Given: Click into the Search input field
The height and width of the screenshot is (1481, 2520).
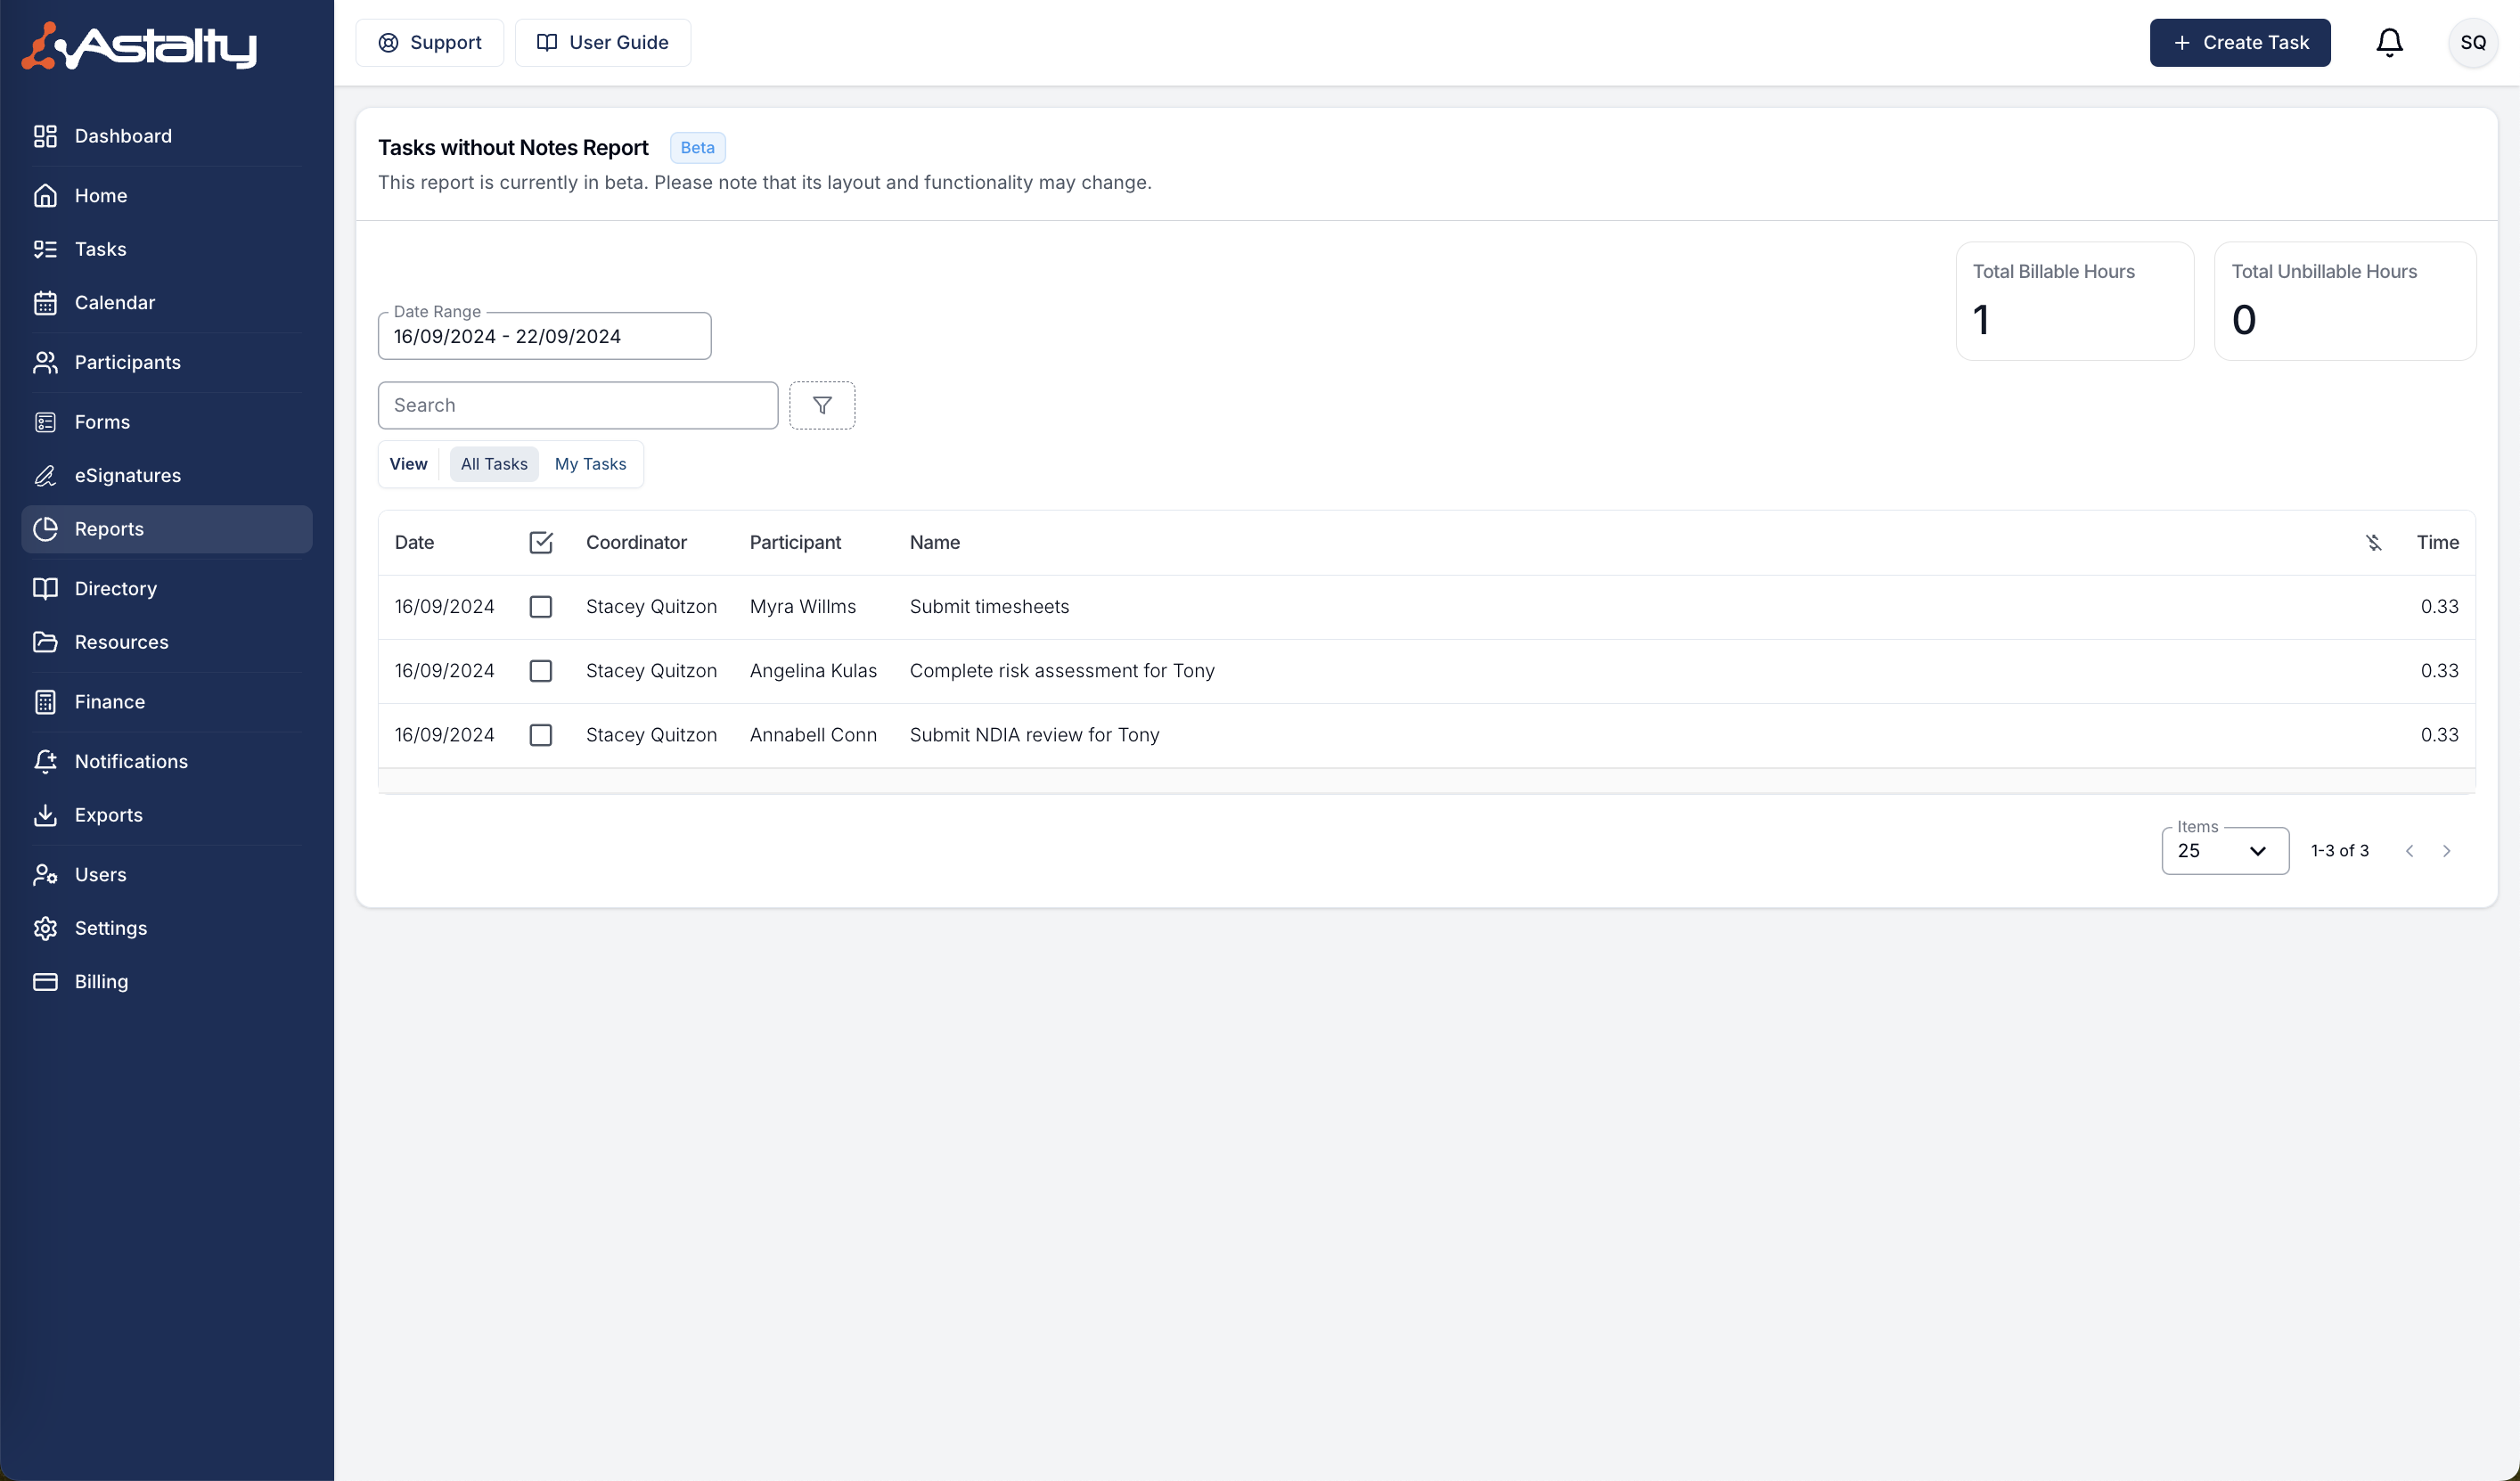Looking at the screenshot, I should pyautogui.click(x=577, y=405).
